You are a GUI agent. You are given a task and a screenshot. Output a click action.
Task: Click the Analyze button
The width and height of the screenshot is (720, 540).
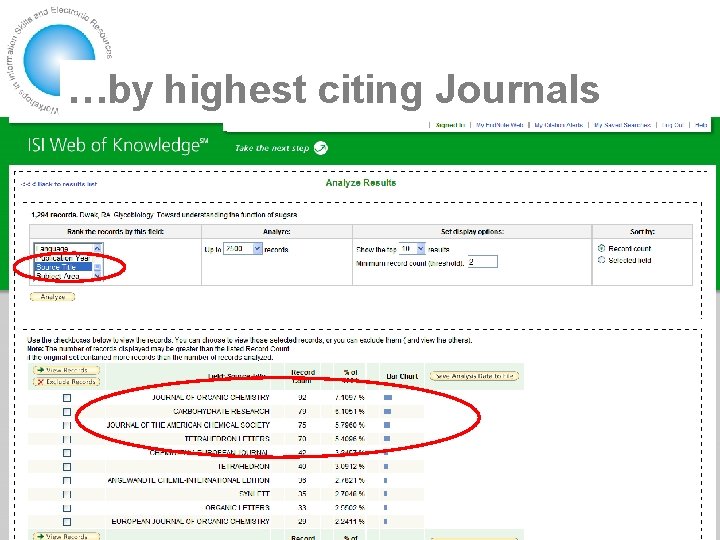[52, 297]
